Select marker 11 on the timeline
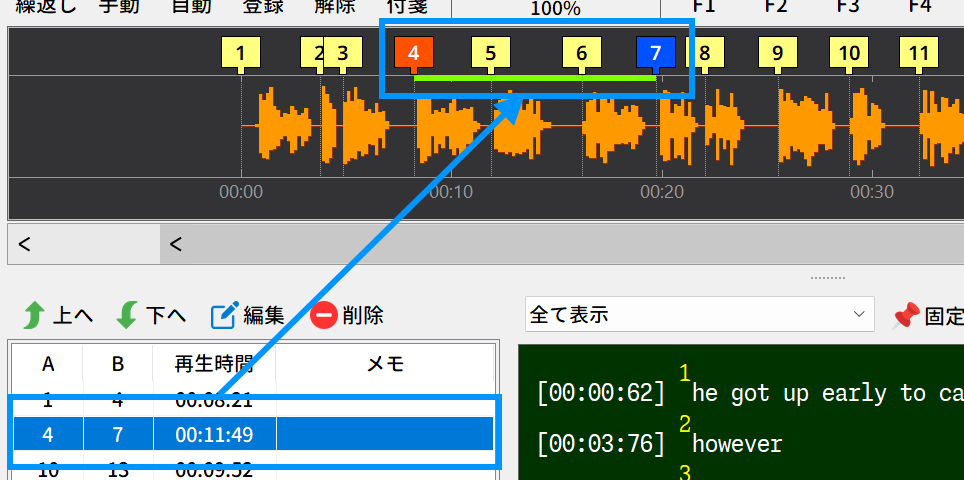This screenshot has height=480, width=964. point(919,53)
